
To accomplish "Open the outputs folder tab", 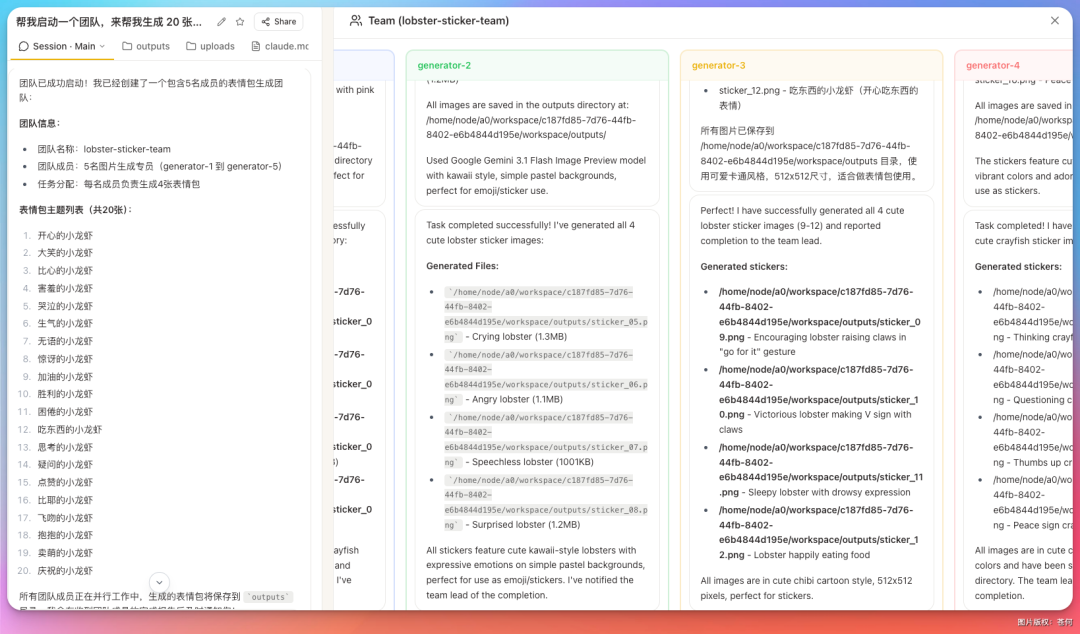I will click(146, 46).
